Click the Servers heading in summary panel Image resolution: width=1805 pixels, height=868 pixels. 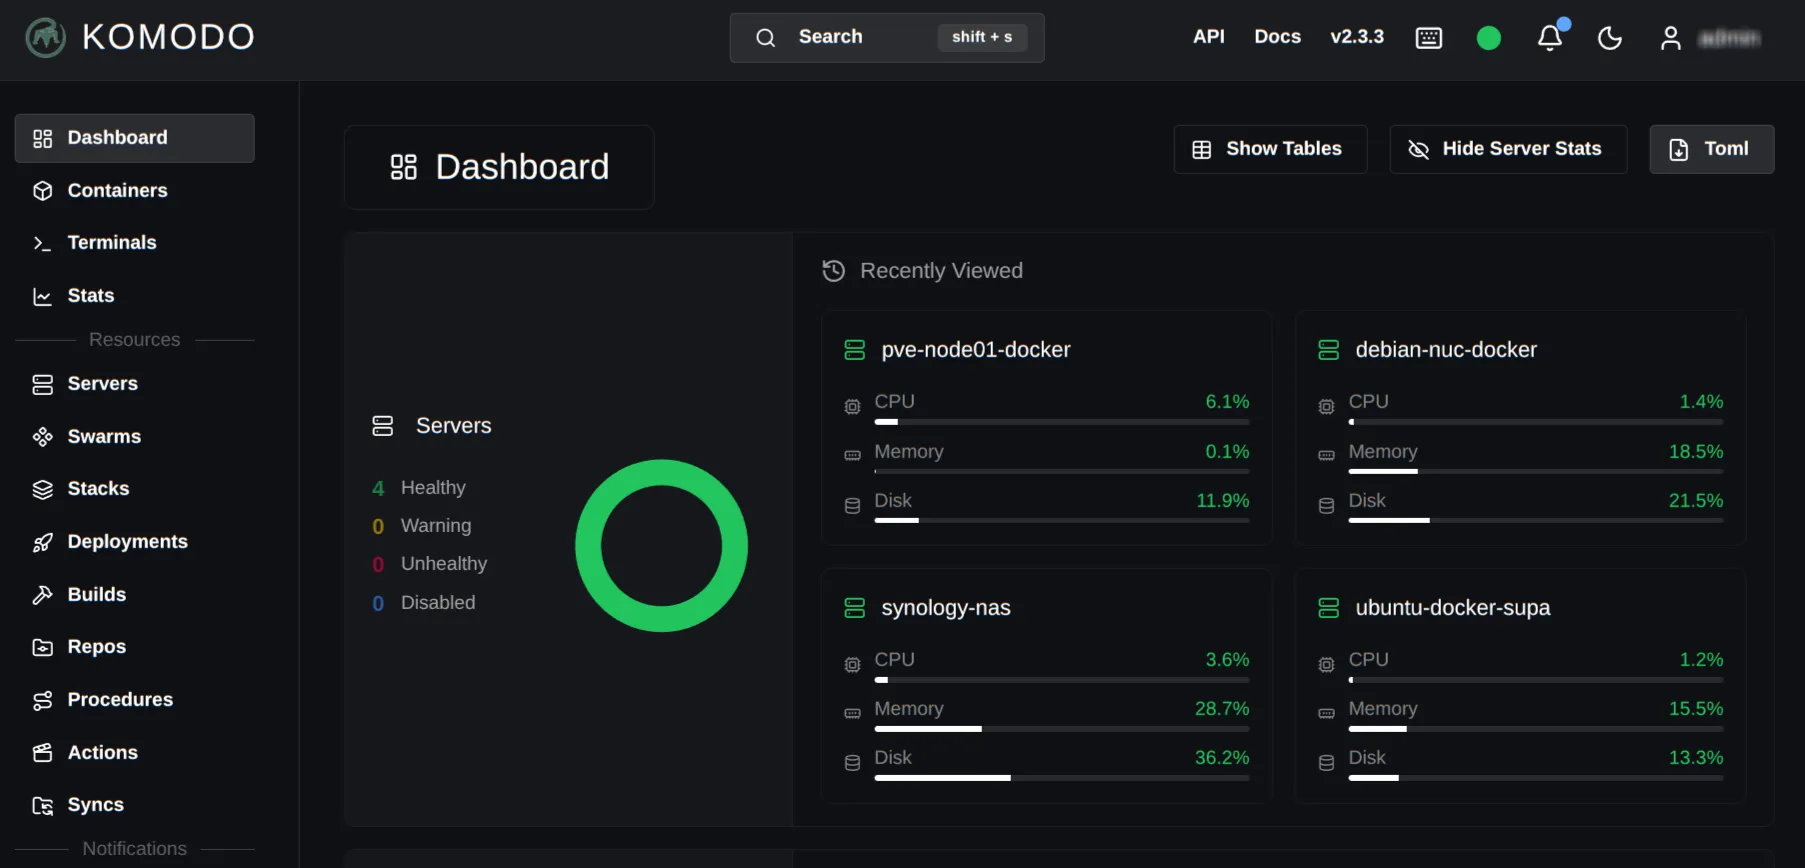tap(453, 426)
